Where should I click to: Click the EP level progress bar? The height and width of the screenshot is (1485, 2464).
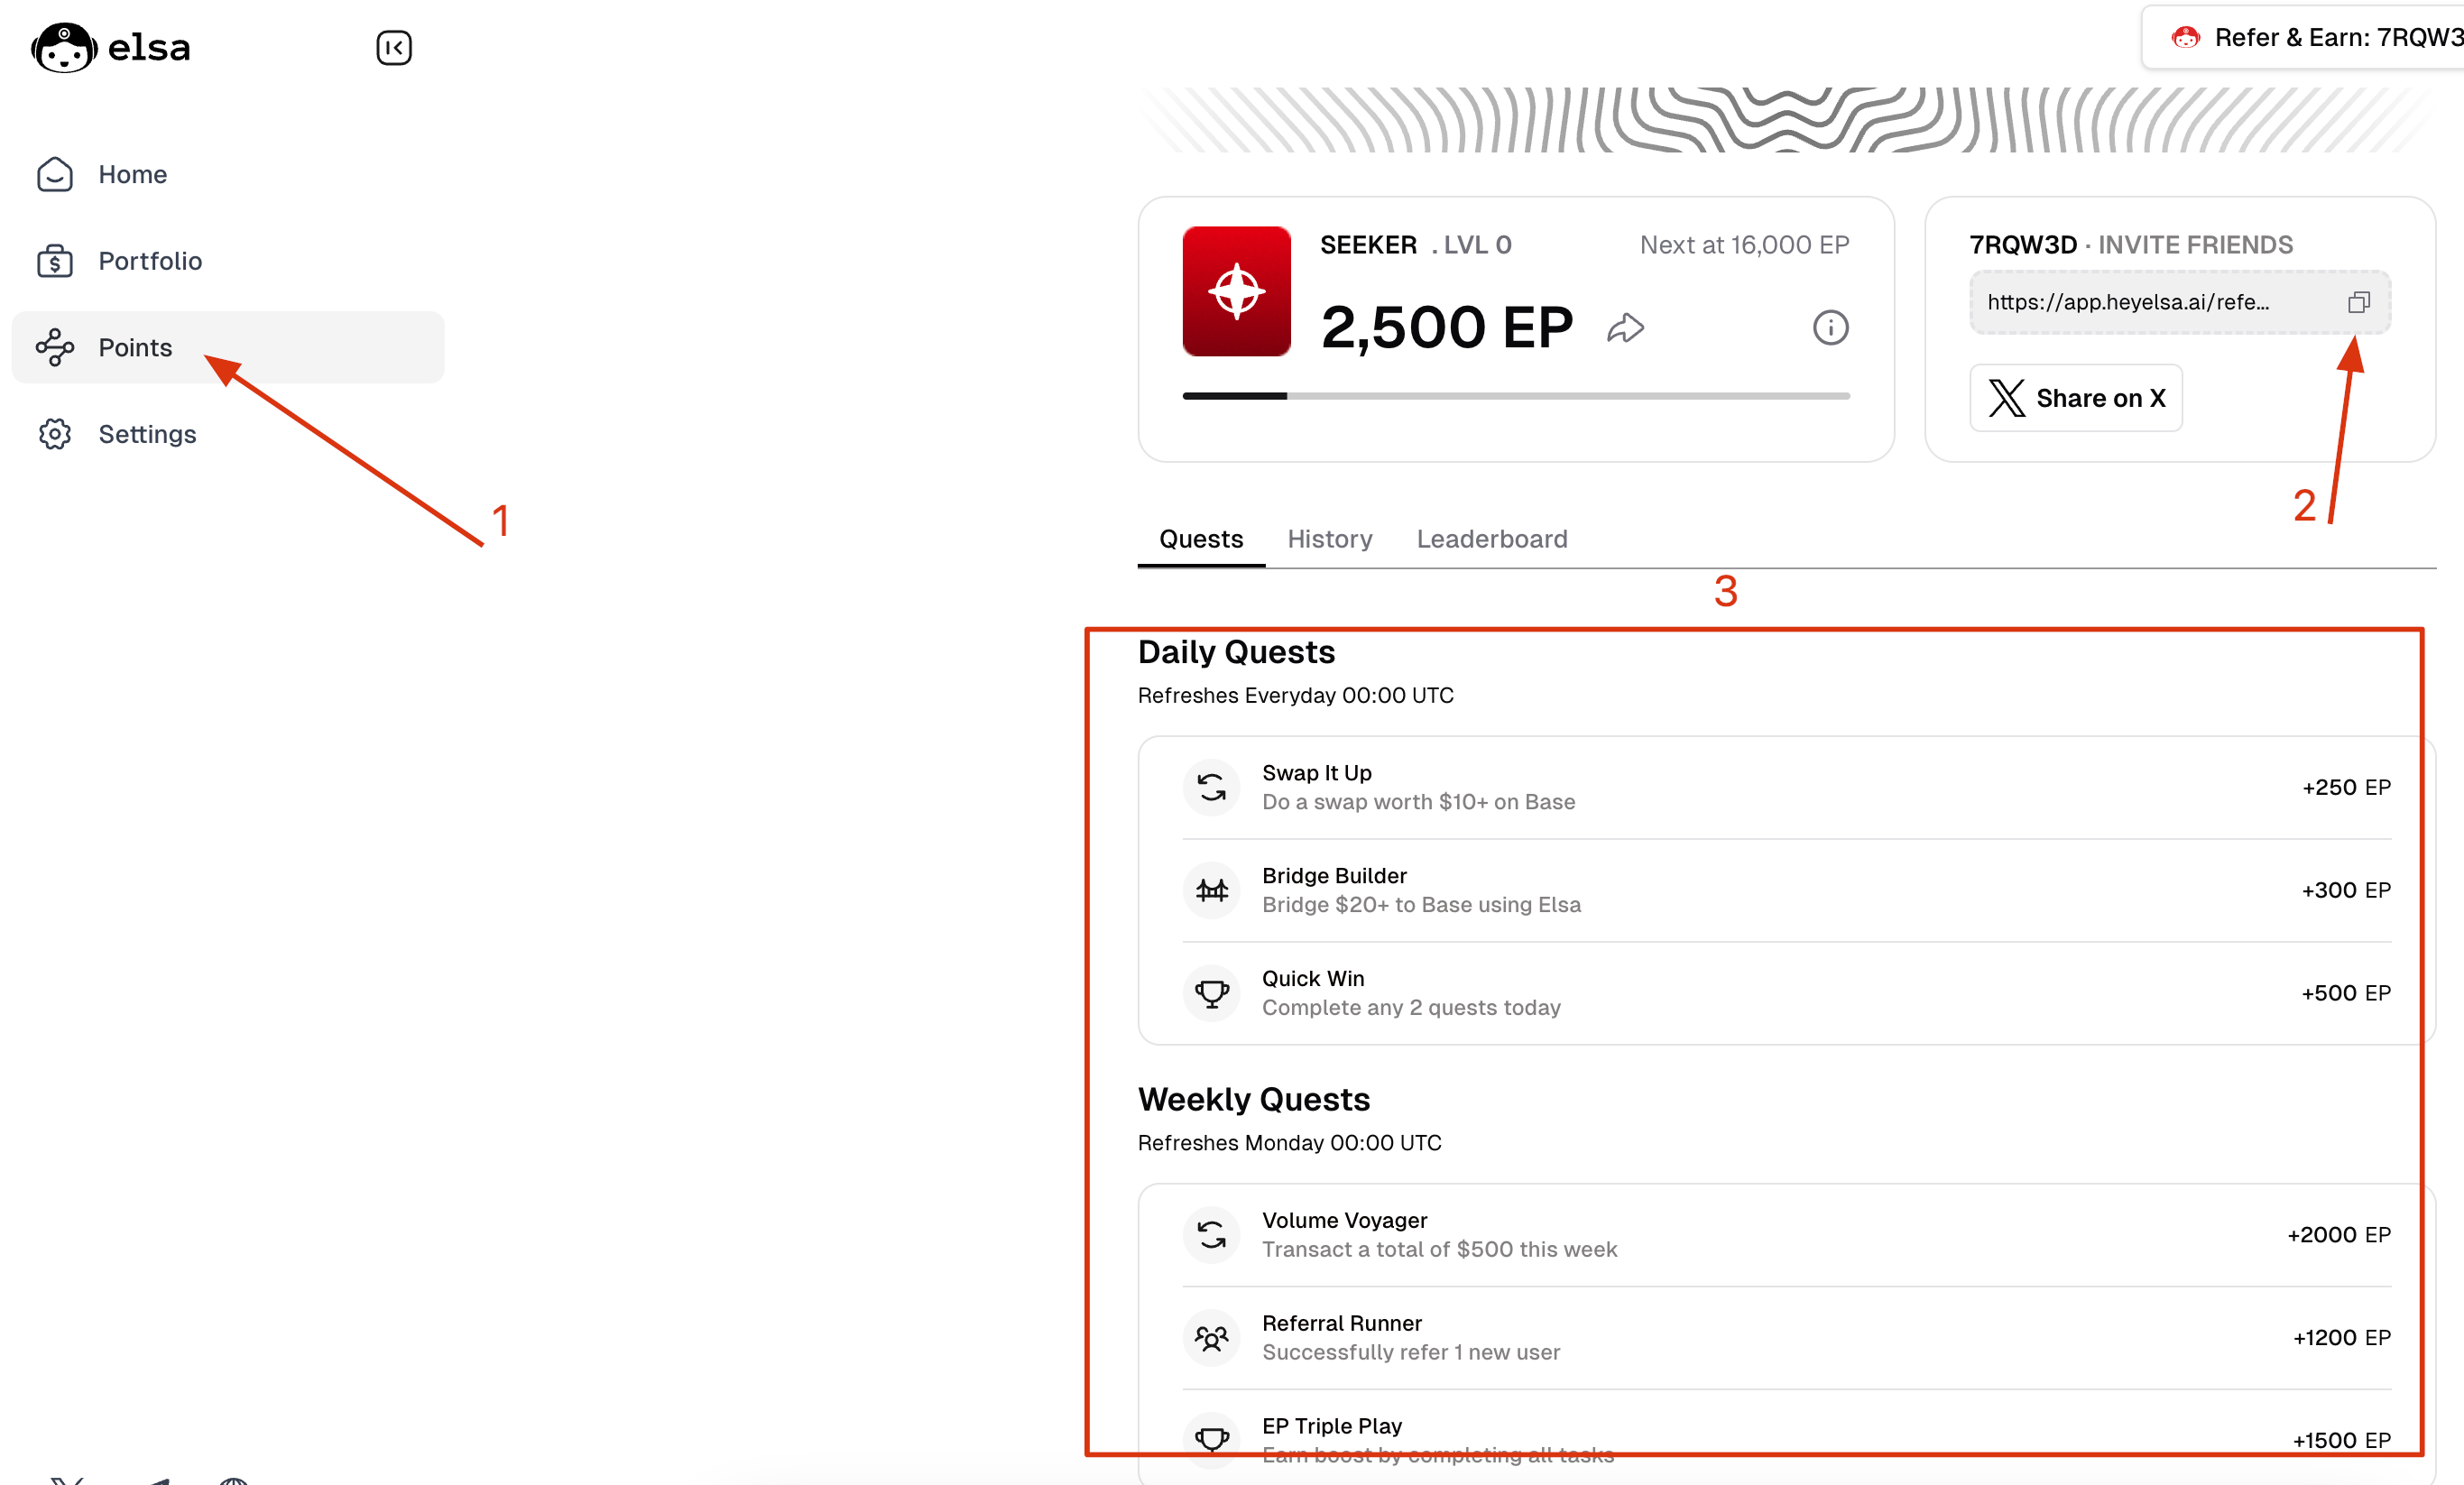point(1515,396)
